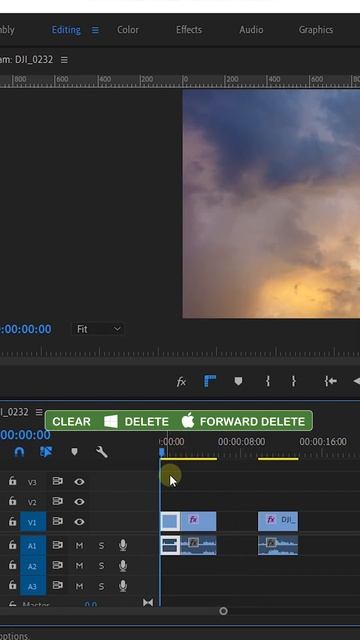The height and width of the screenshot is (640, 360).
Task: Solo audio track A2 with S
Action: [101, 566]
